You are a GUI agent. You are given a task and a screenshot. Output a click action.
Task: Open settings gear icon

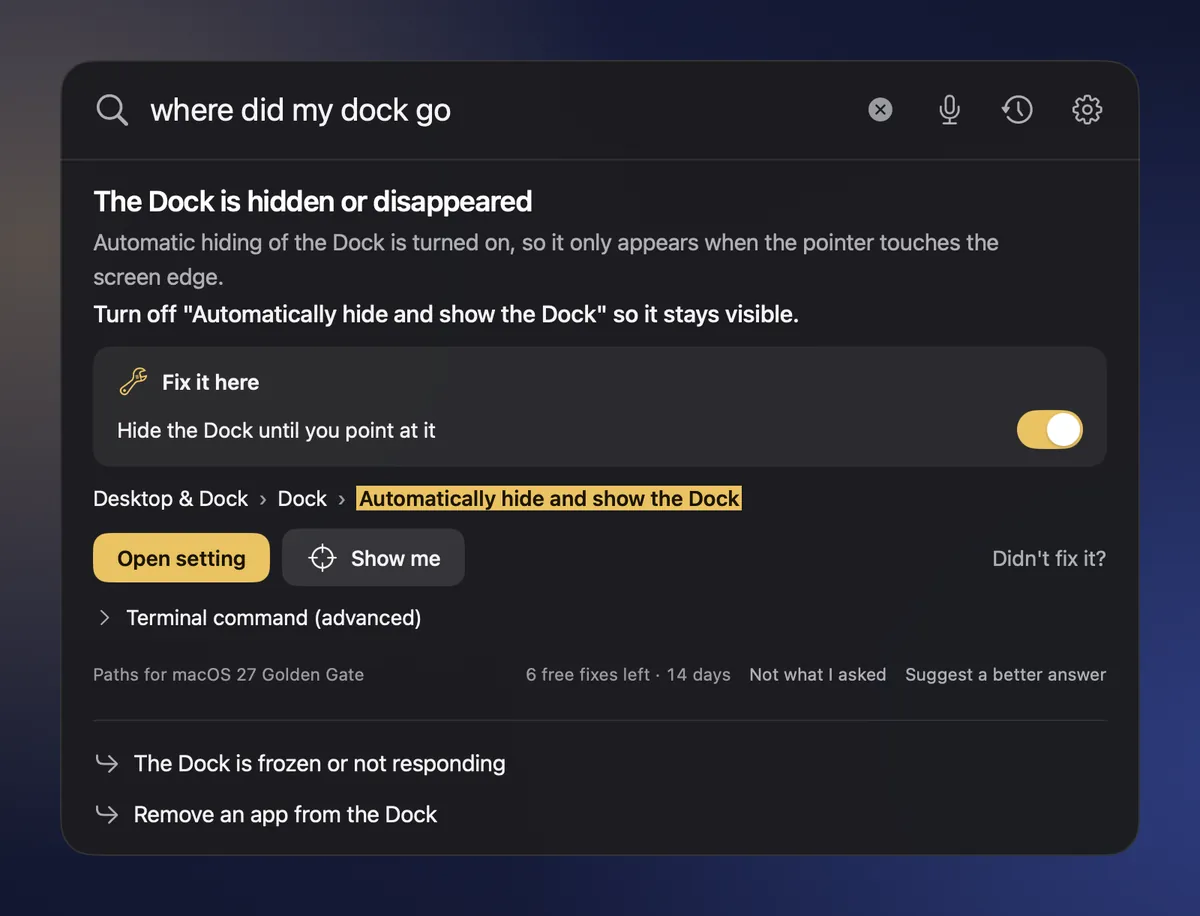1087,110
